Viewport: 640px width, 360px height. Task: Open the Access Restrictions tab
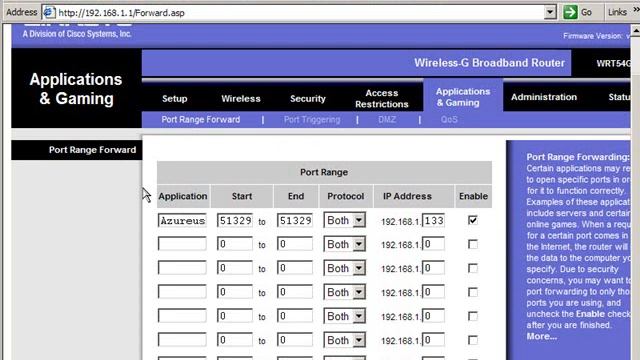click(382, 98)
